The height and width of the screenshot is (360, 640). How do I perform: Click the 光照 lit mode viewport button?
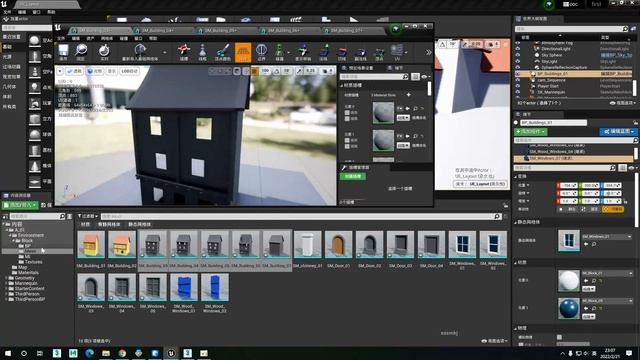94,71
